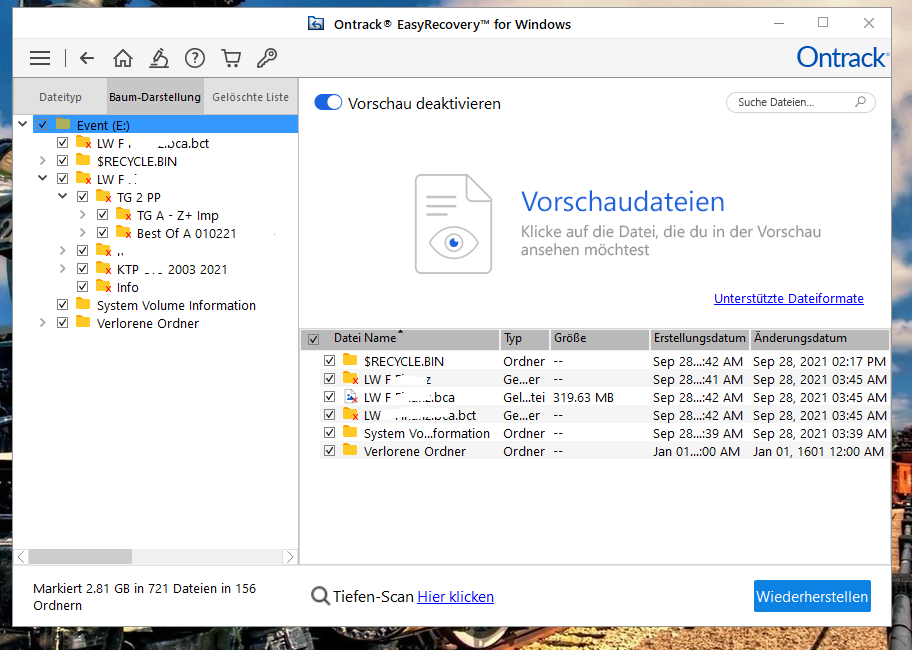Expand the TG A - Z+ Imp node
This screenshot has height=650, width=912.
tap(83, 215)
